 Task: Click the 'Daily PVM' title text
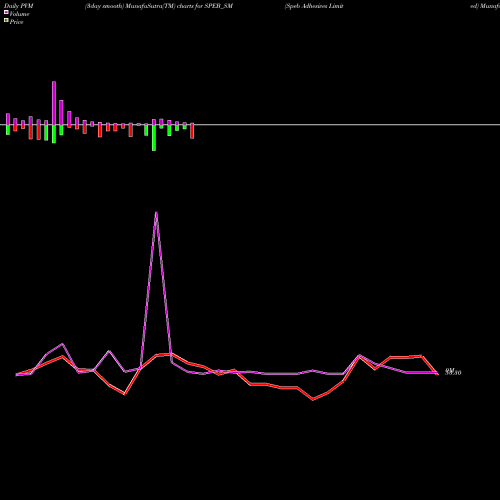(x=19, y=6)
